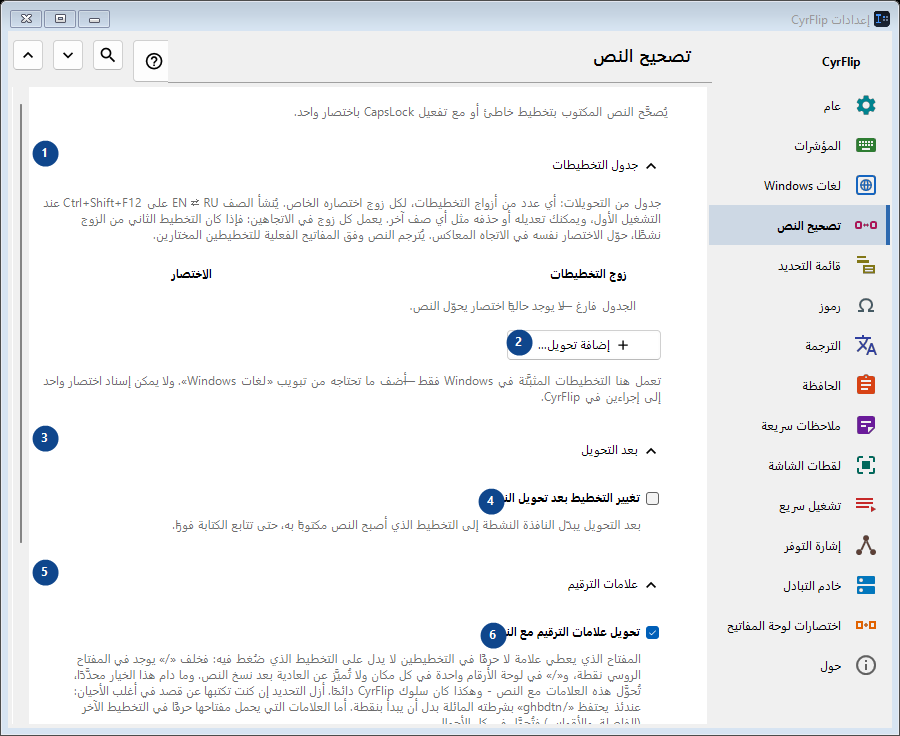This screenshot has width=900, height=736.
Task: Open search with the magnifier icon
Action: (x=108, y=55)
